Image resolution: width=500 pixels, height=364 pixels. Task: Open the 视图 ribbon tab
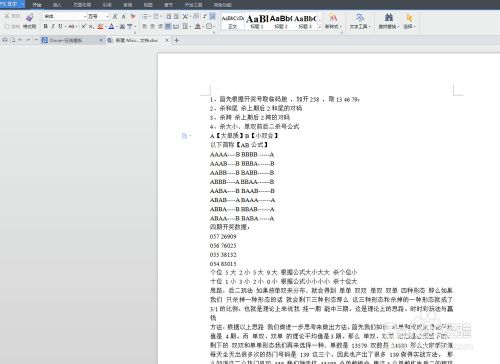(x=148, y=5)
